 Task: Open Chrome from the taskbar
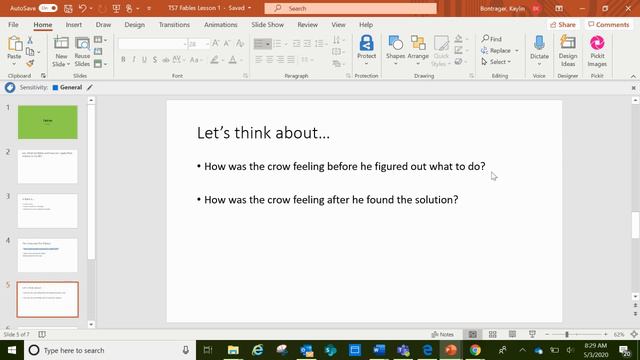[475, 350]
